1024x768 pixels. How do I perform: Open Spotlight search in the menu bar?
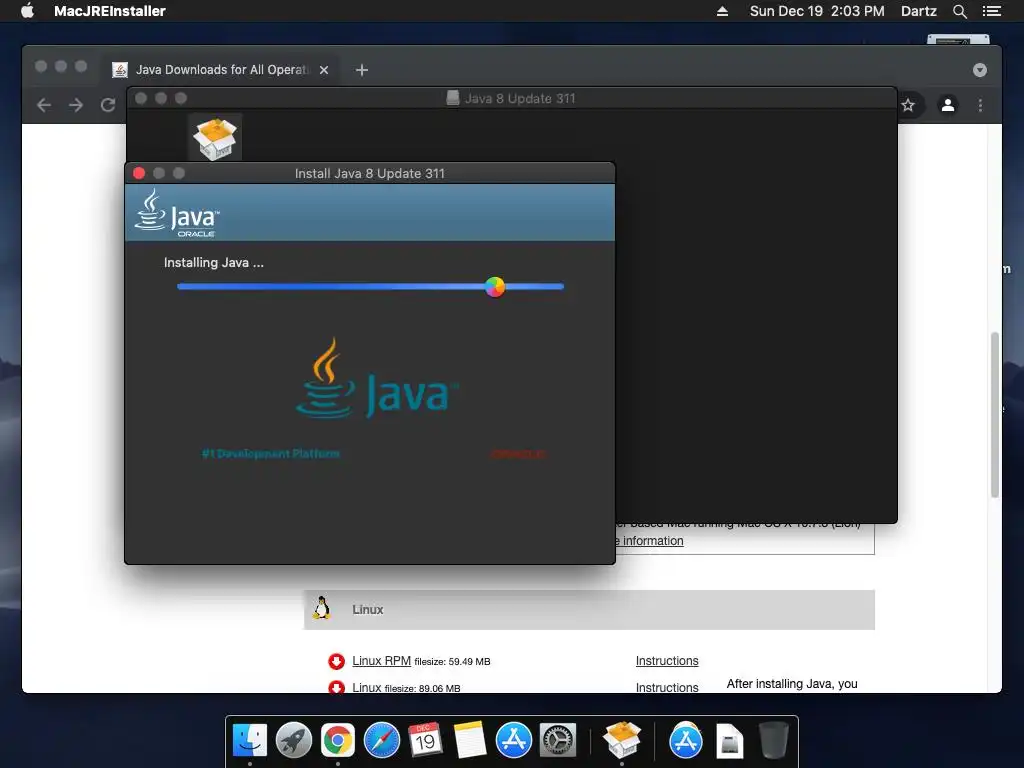coord(959,11)
